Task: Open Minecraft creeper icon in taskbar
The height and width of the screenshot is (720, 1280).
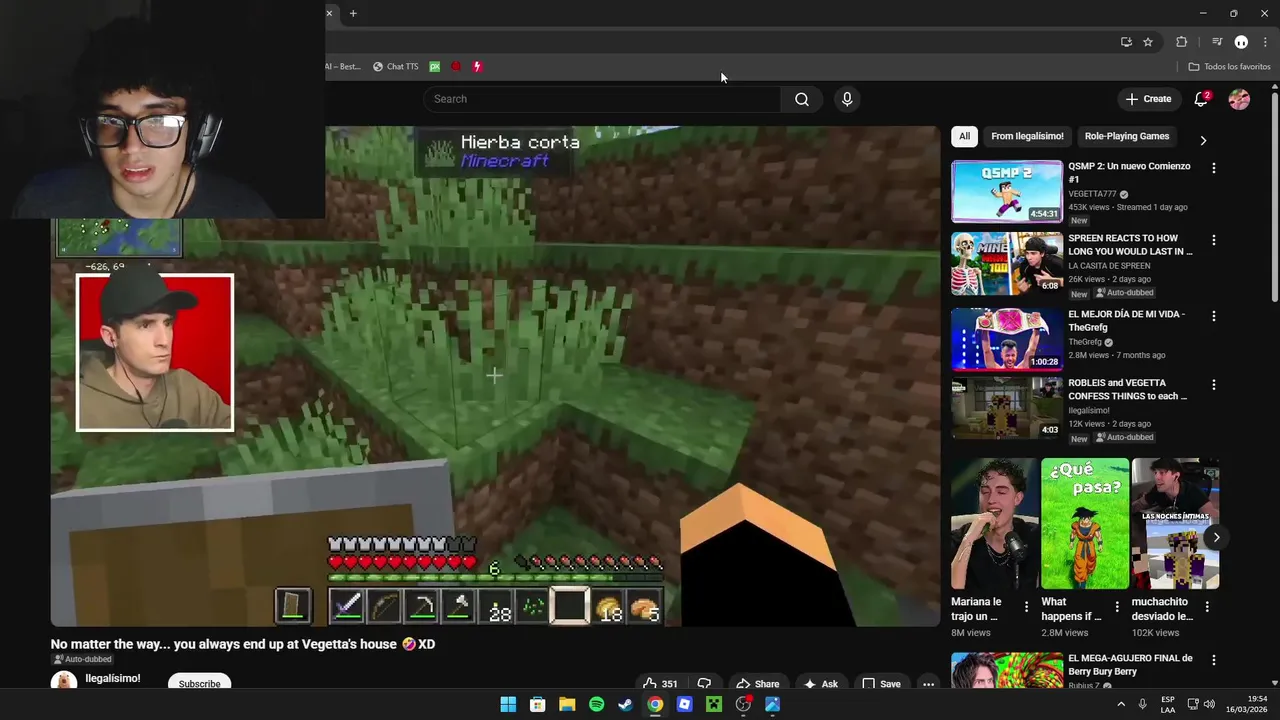Action: tap(714, 705)
